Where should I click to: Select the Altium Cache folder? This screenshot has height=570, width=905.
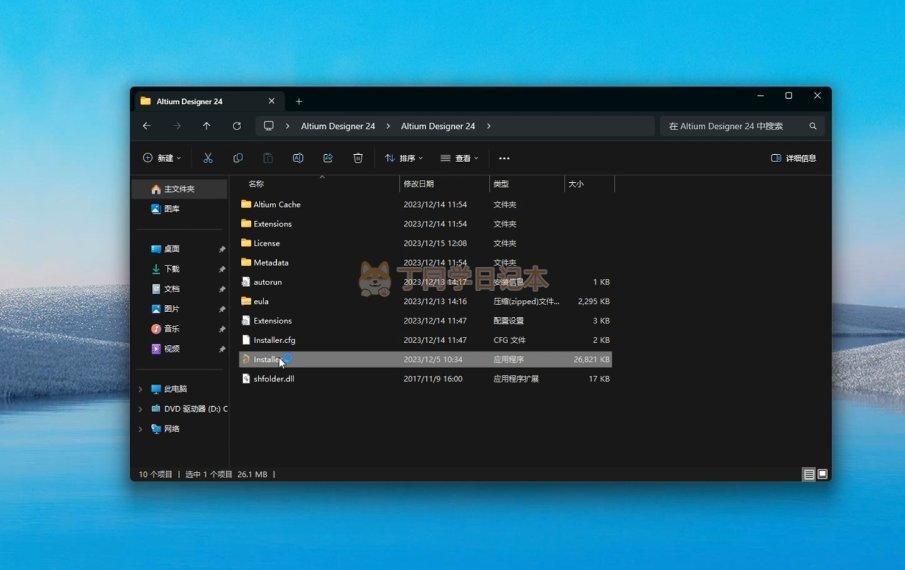point(276,204)
